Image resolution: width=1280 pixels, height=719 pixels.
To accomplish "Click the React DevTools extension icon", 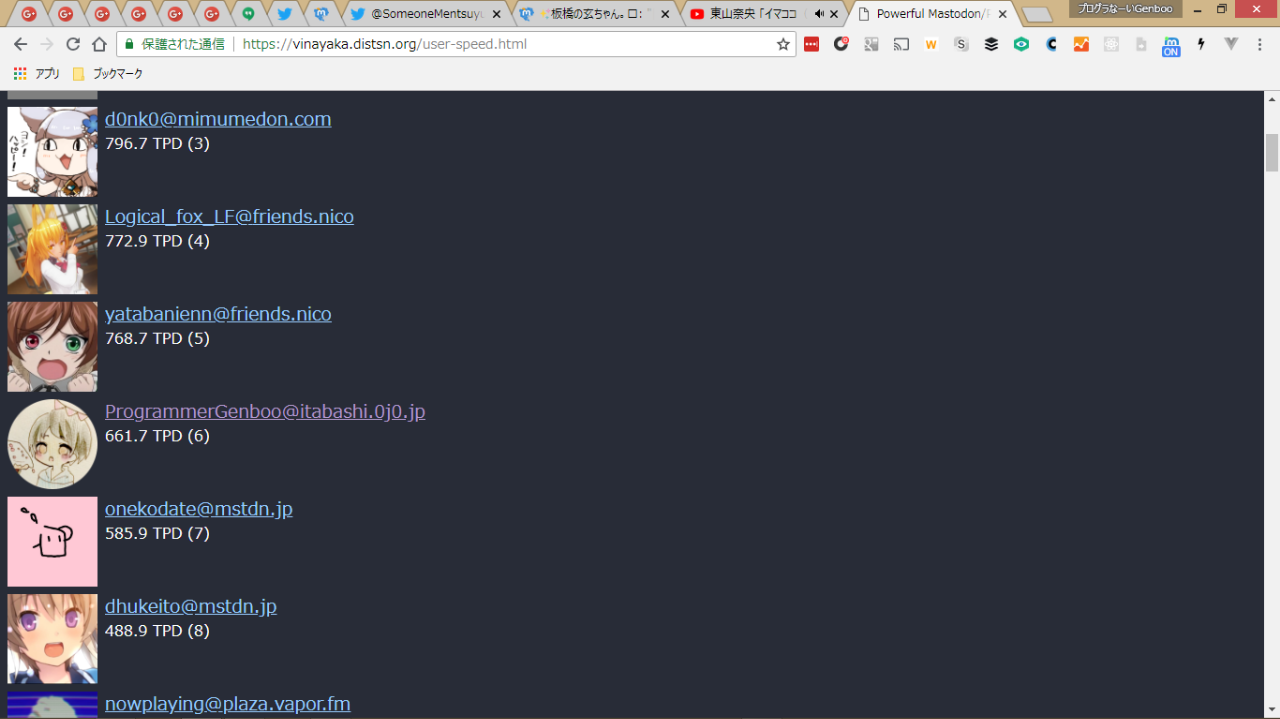I will pyautogui.click(x=1111, y=44).
